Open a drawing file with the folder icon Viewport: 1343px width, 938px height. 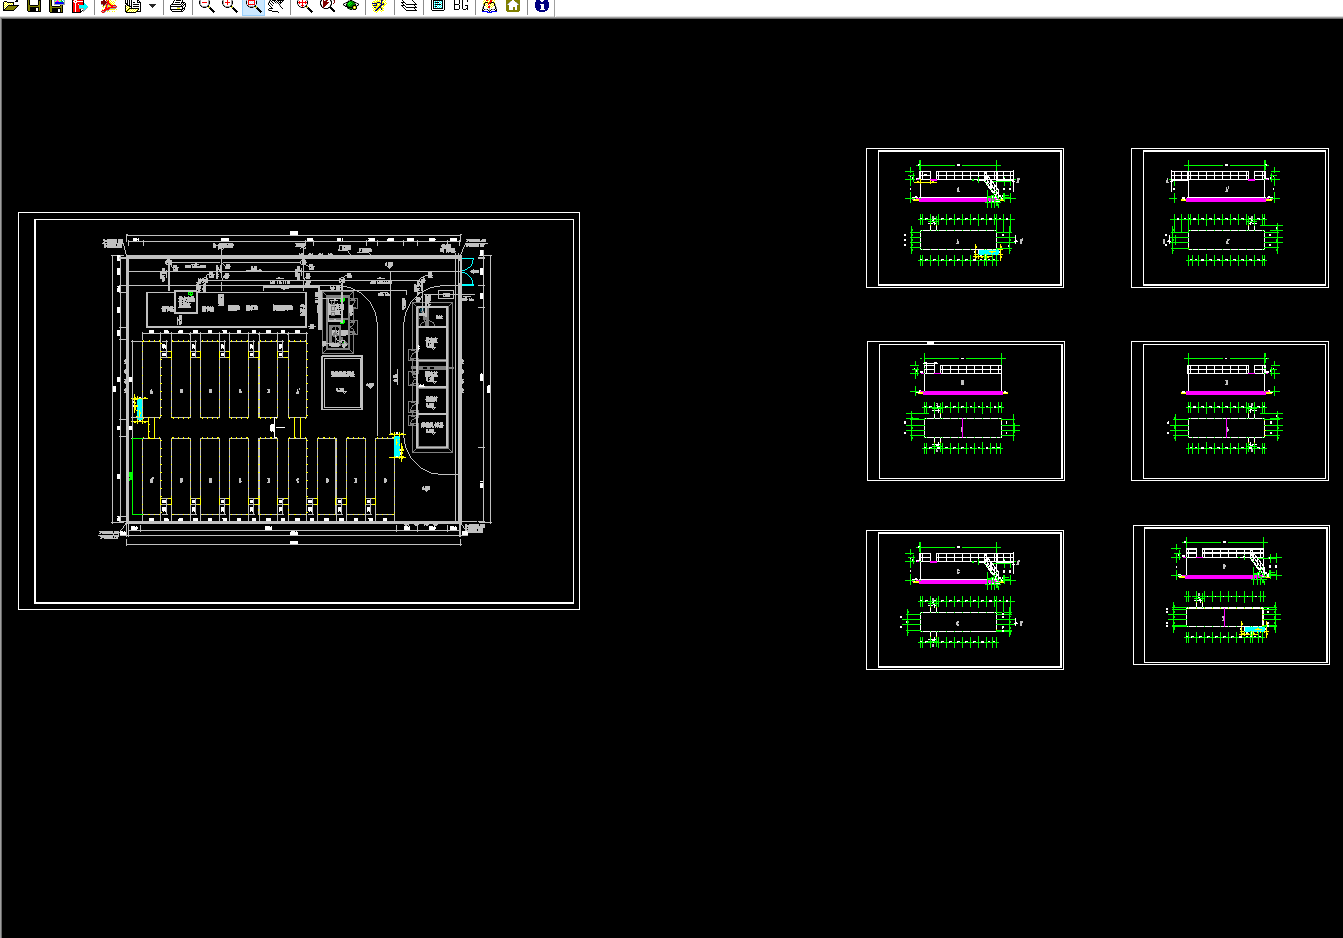[10, 6]
